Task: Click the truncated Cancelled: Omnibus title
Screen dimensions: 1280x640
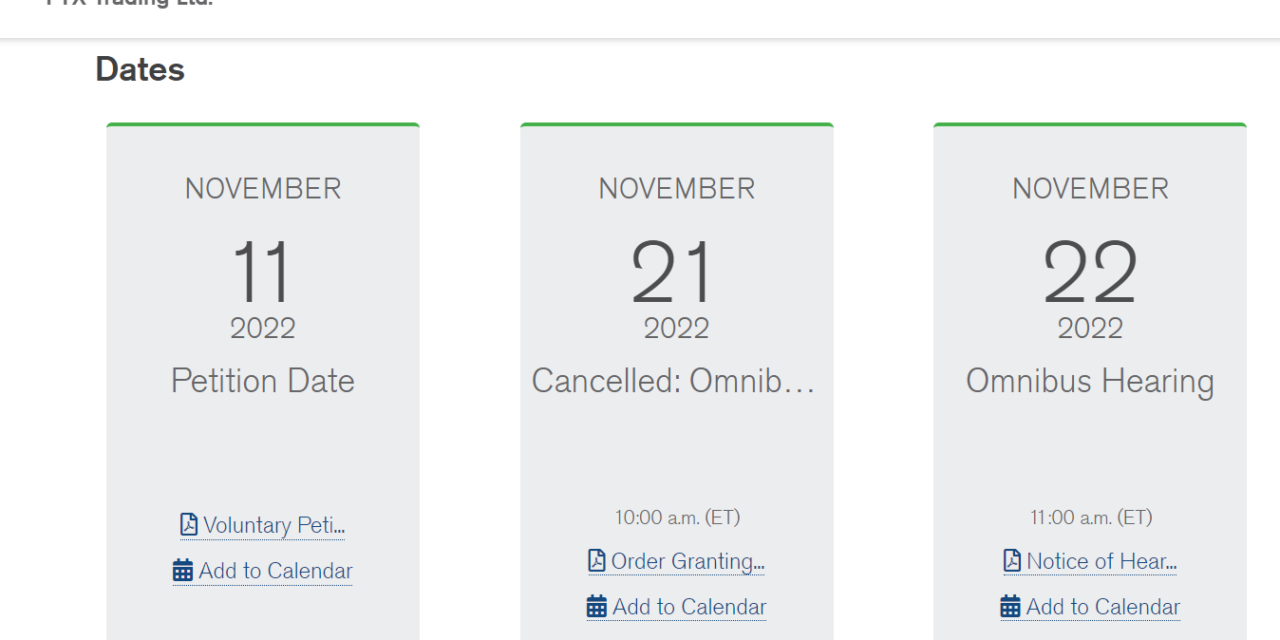Action: click(x=674, y=381)
